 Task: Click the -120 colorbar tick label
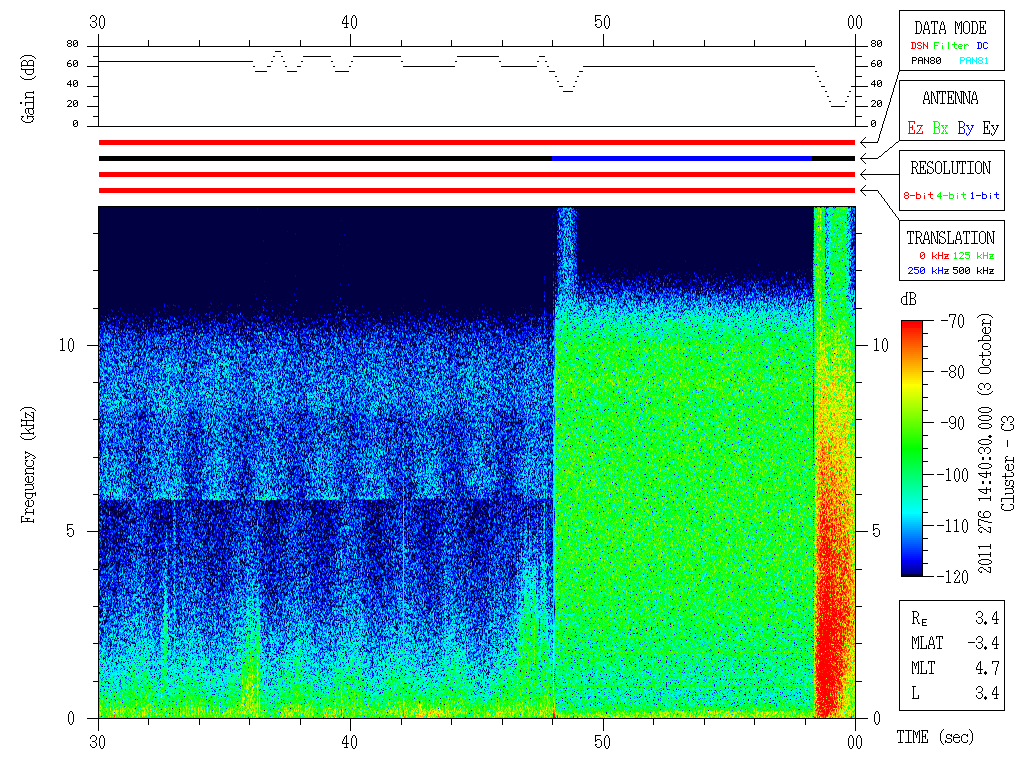[953, 577]
